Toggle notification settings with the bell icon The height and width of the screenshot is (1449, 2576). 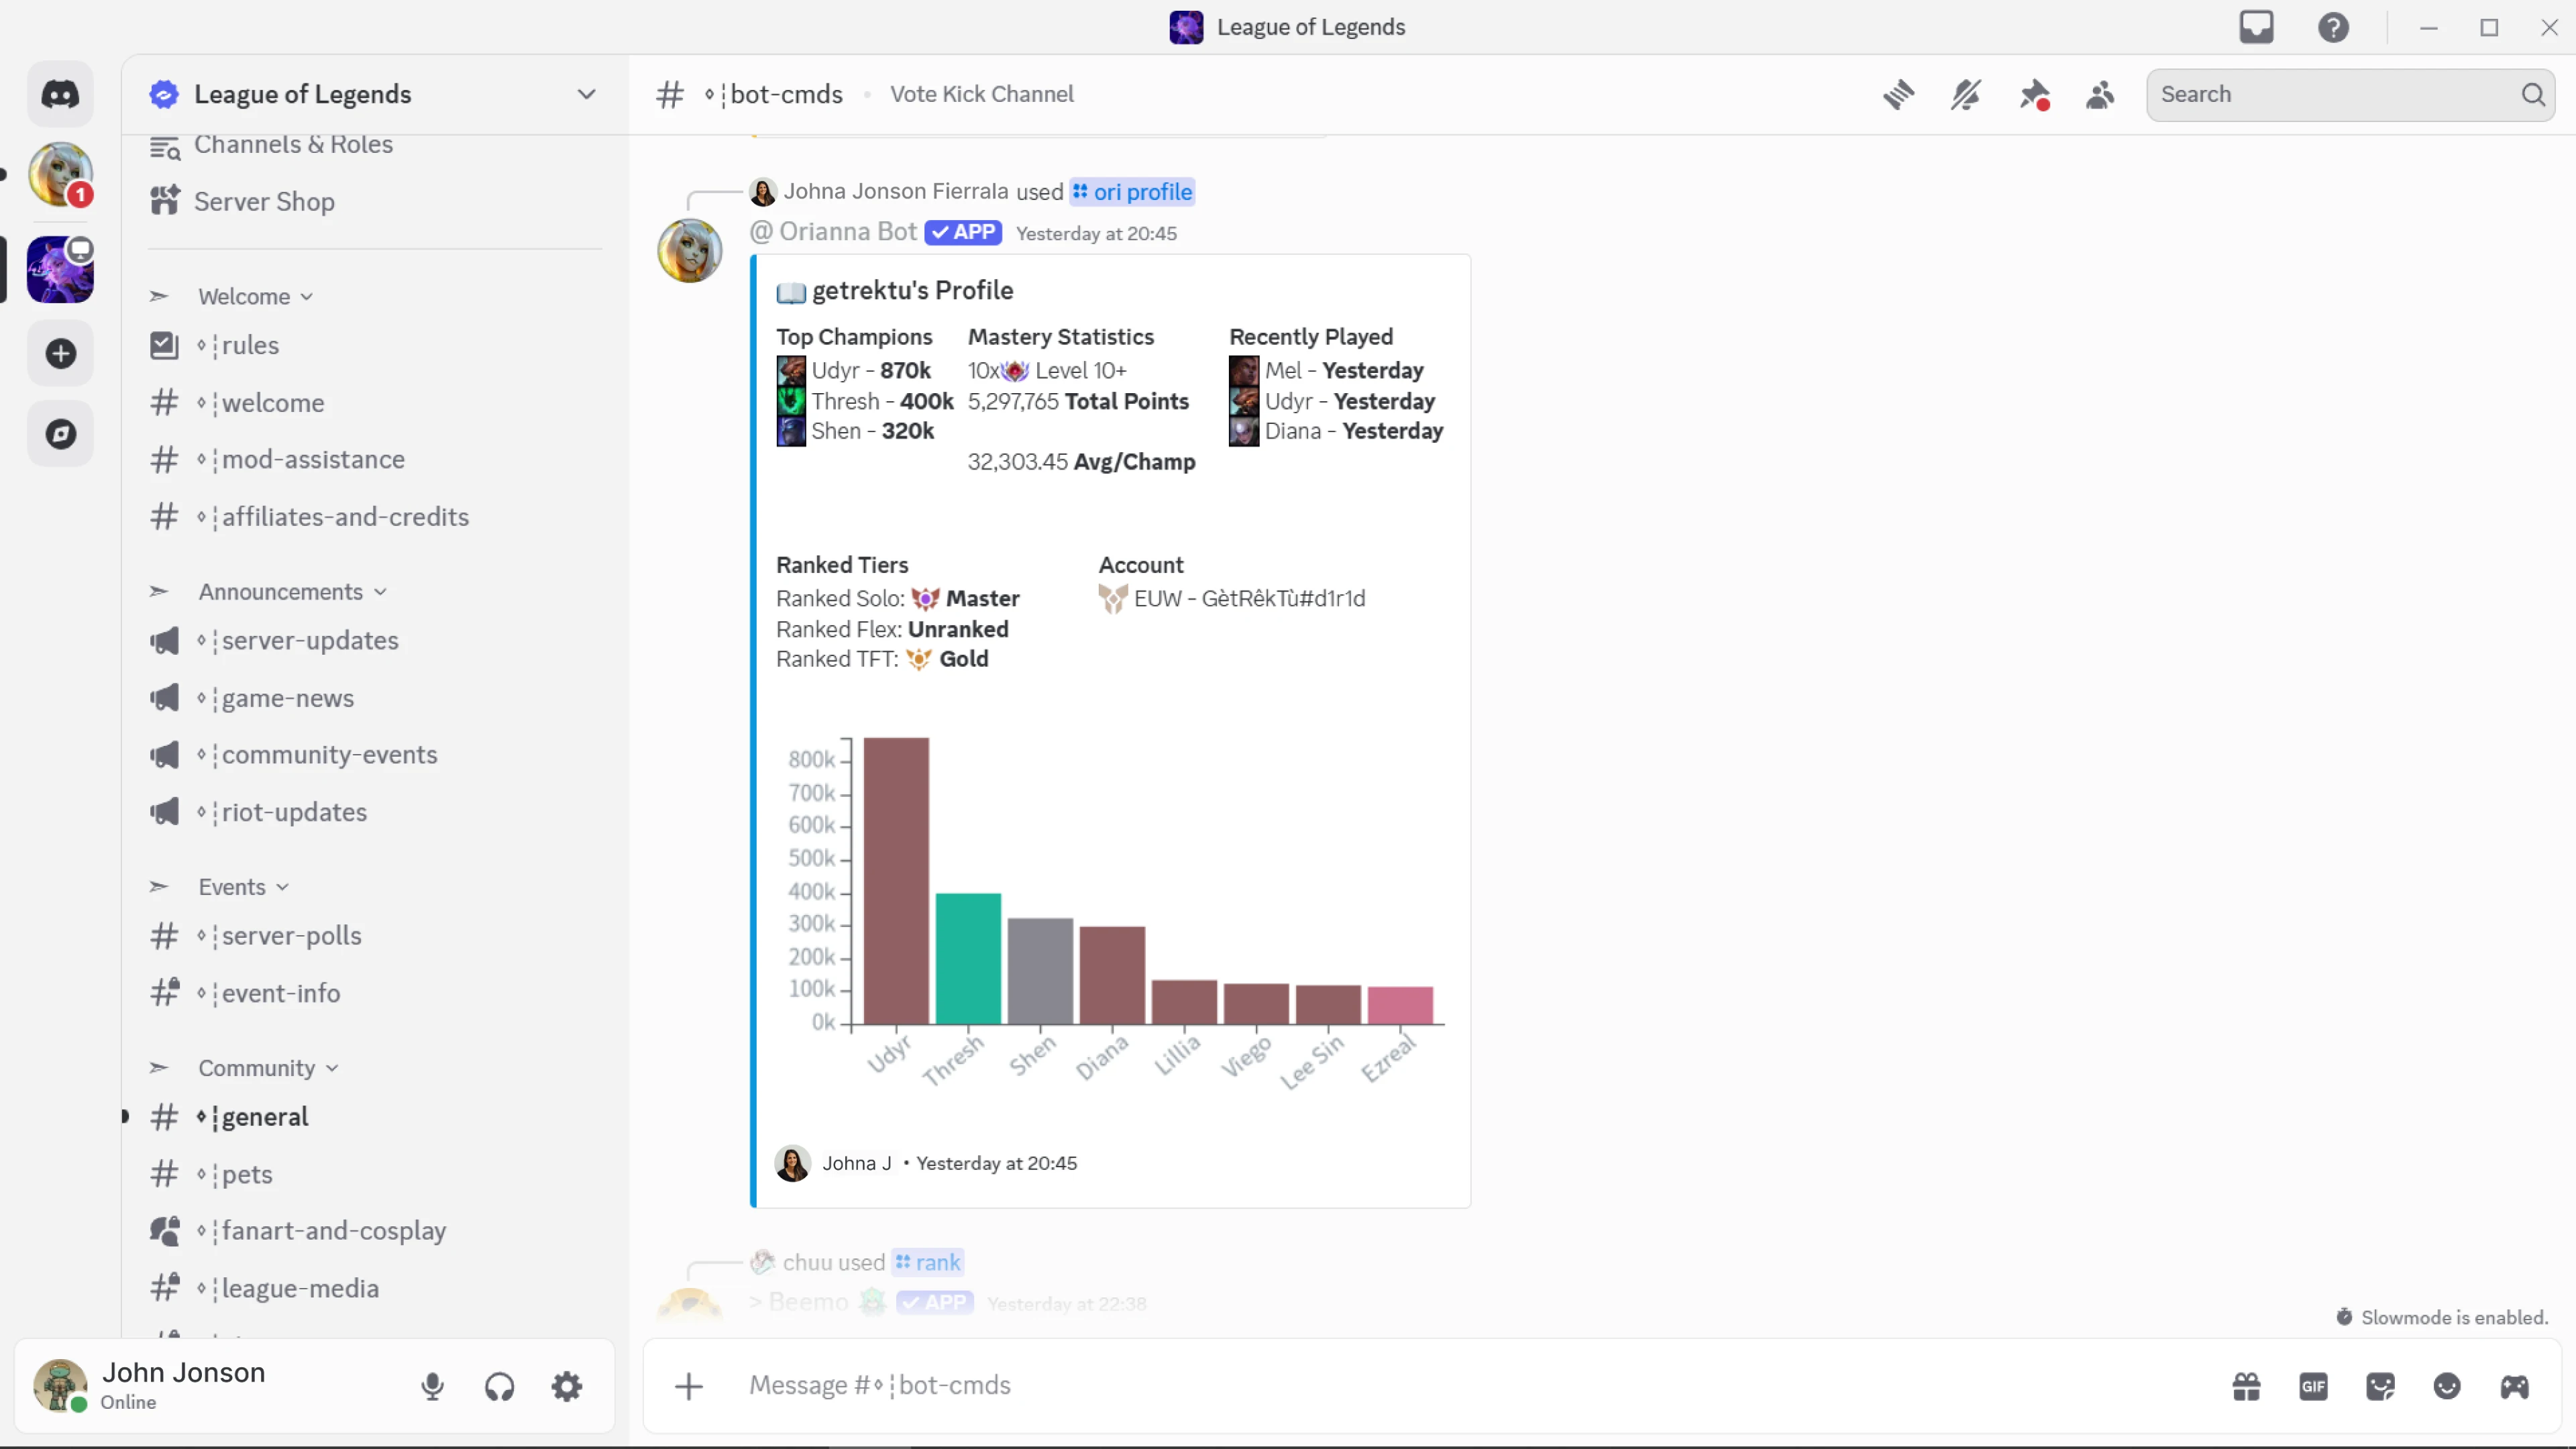[1966, 95]
